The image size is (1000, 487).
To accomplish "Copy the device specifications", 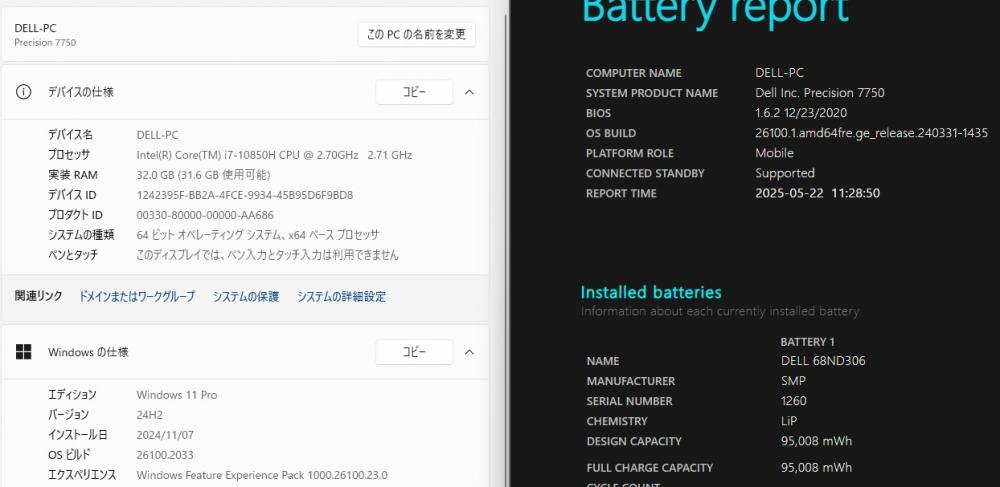I will pos(414,92).
